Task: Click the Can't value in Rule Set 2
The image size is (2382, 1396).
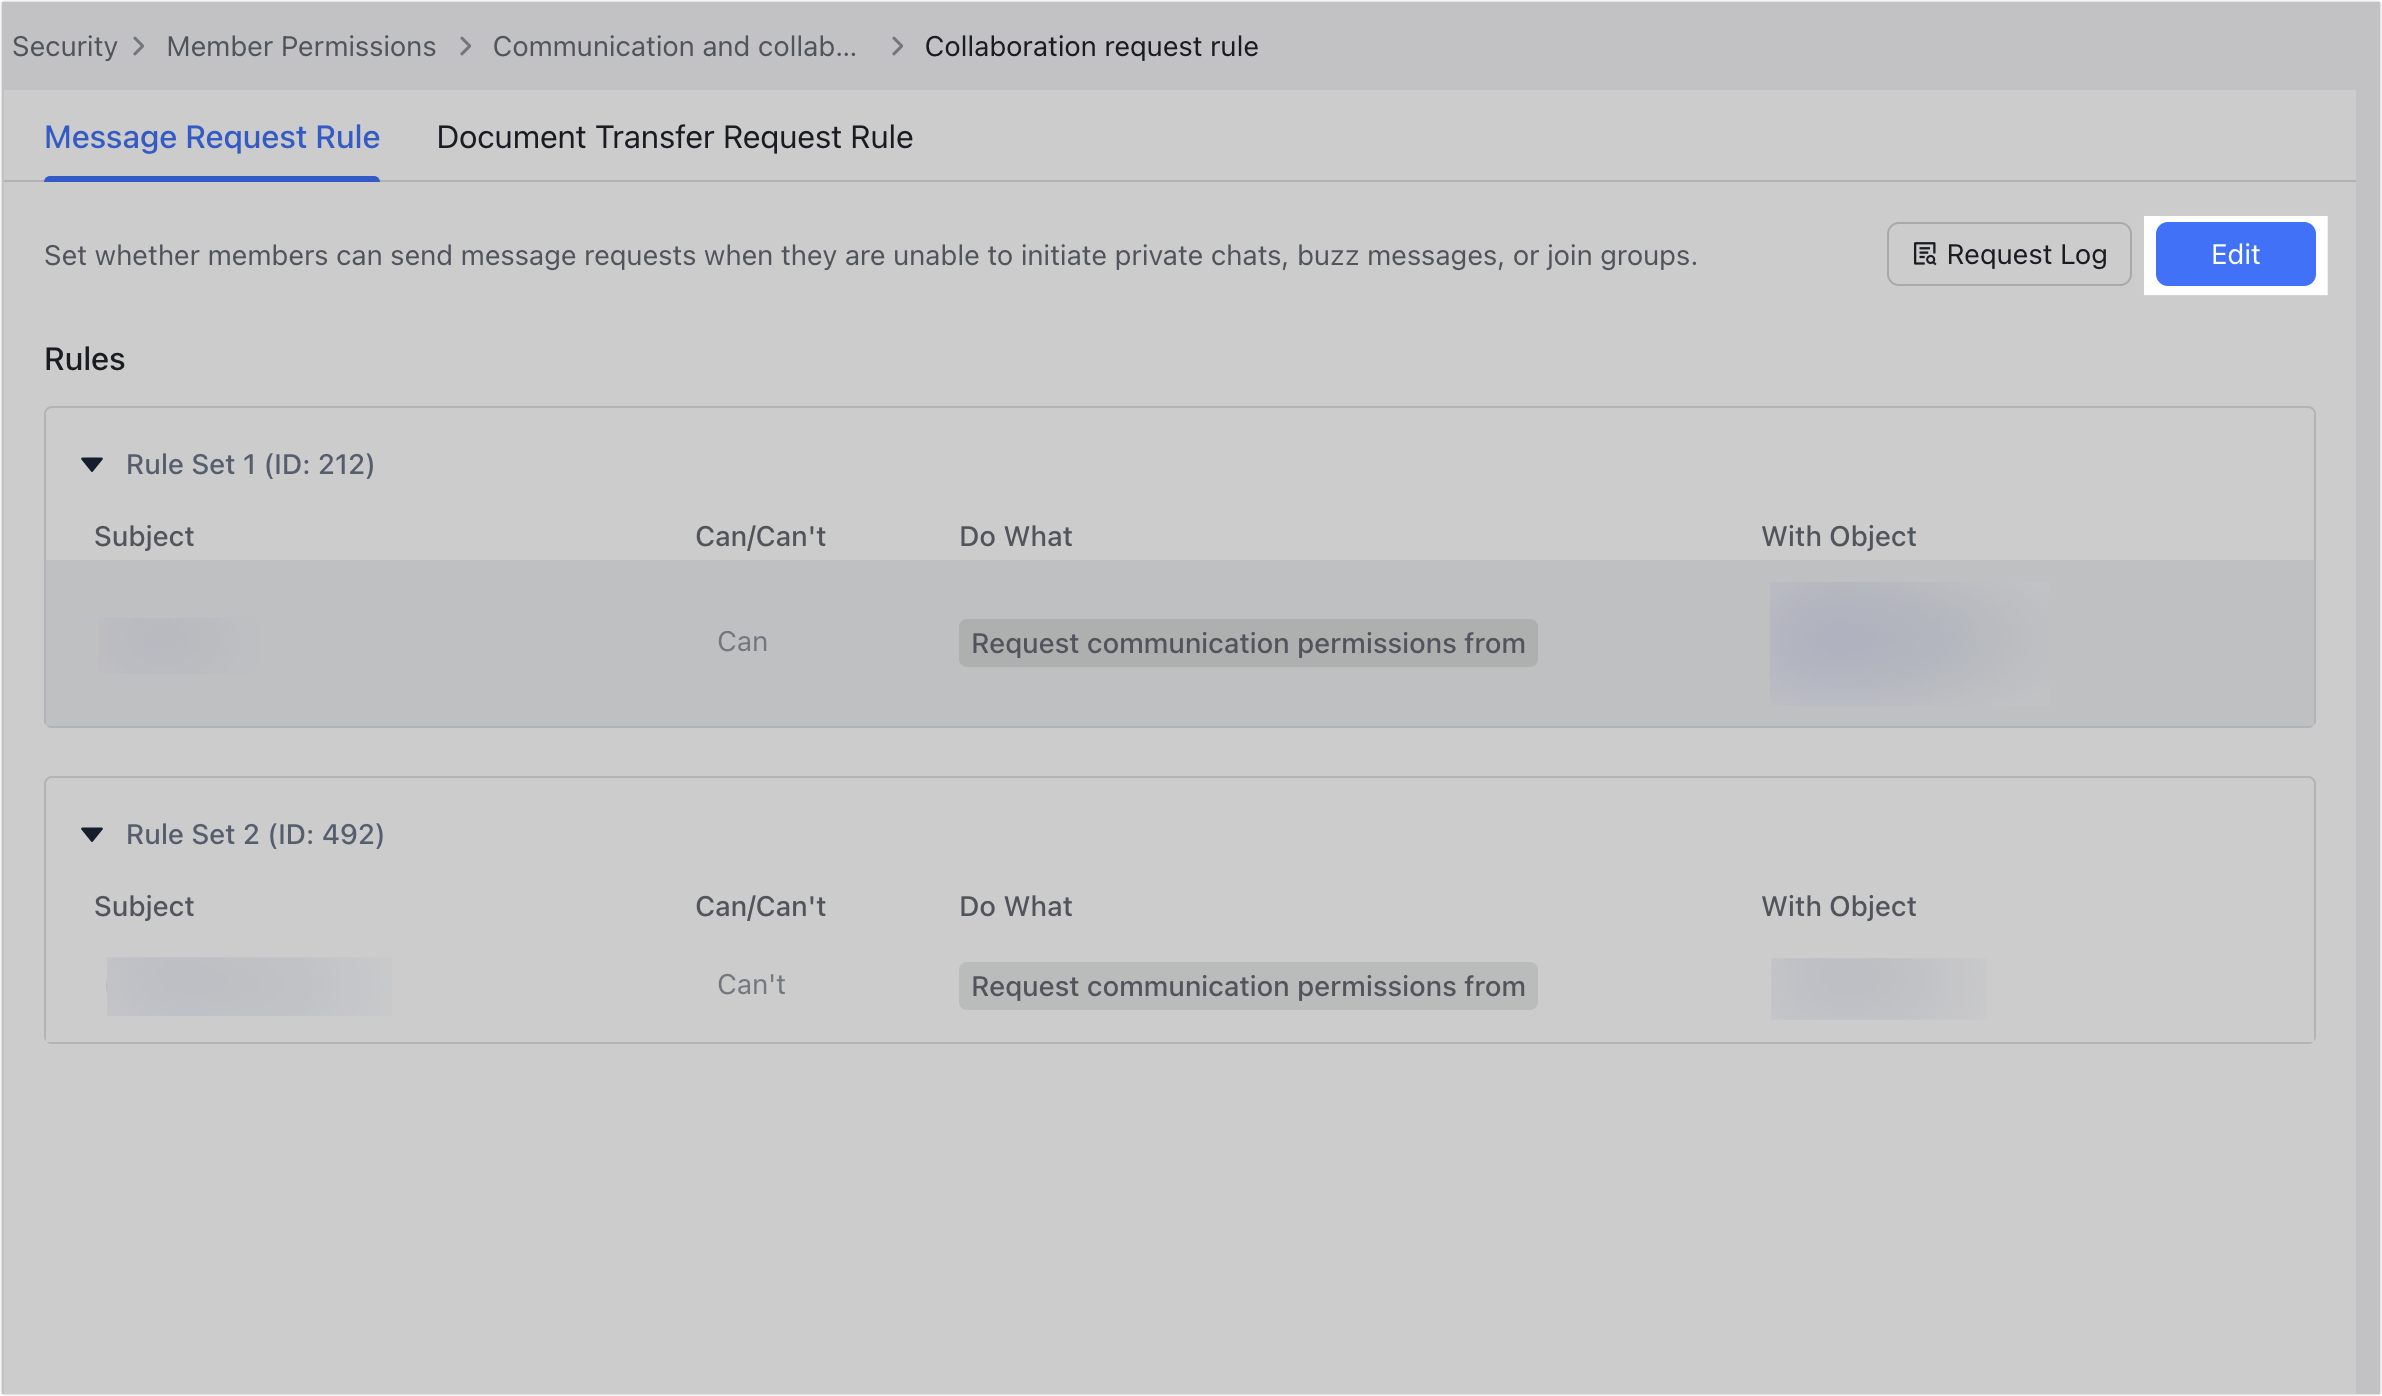Action: [x=751, y=984]
